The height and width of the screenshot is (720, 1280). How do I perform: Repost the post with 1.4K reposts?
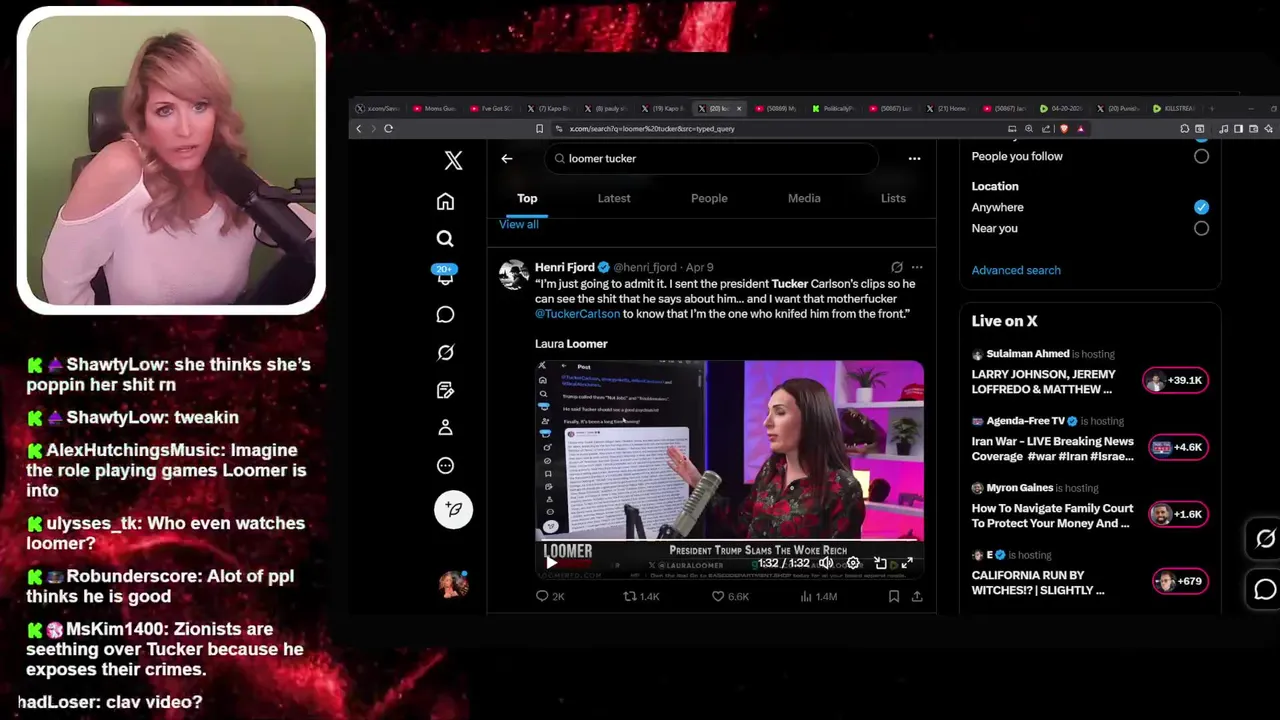[641, 596]
